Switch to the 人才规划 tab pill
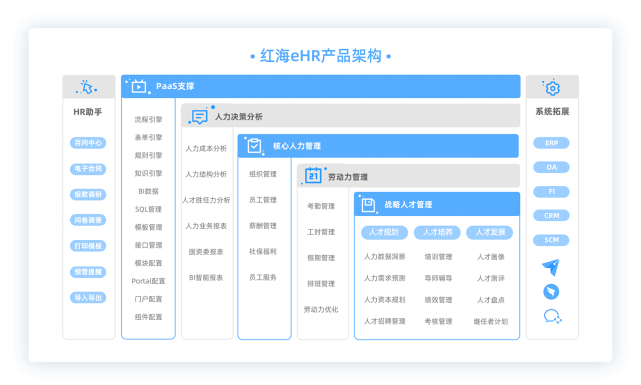641x385 pixels. pos(384,232)
